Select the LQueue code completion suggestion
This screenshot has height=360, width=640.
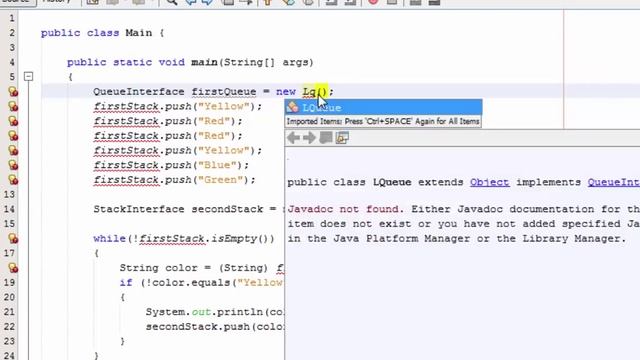(x=383, y=107)
